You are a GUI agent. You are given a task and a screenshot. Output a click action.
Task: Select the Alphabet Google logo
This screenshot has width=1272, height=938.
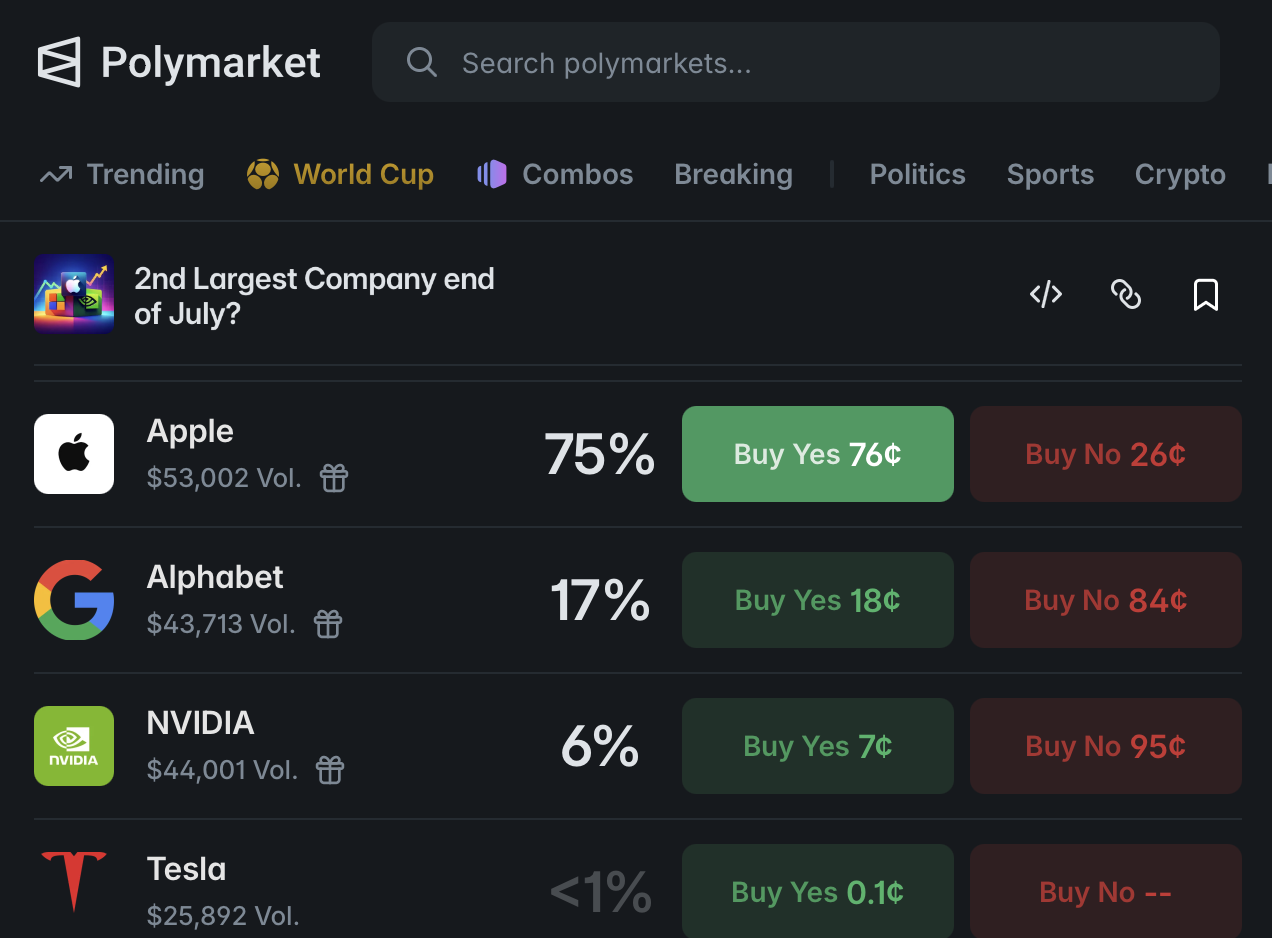pyautogui.click(x=74, y=600)
